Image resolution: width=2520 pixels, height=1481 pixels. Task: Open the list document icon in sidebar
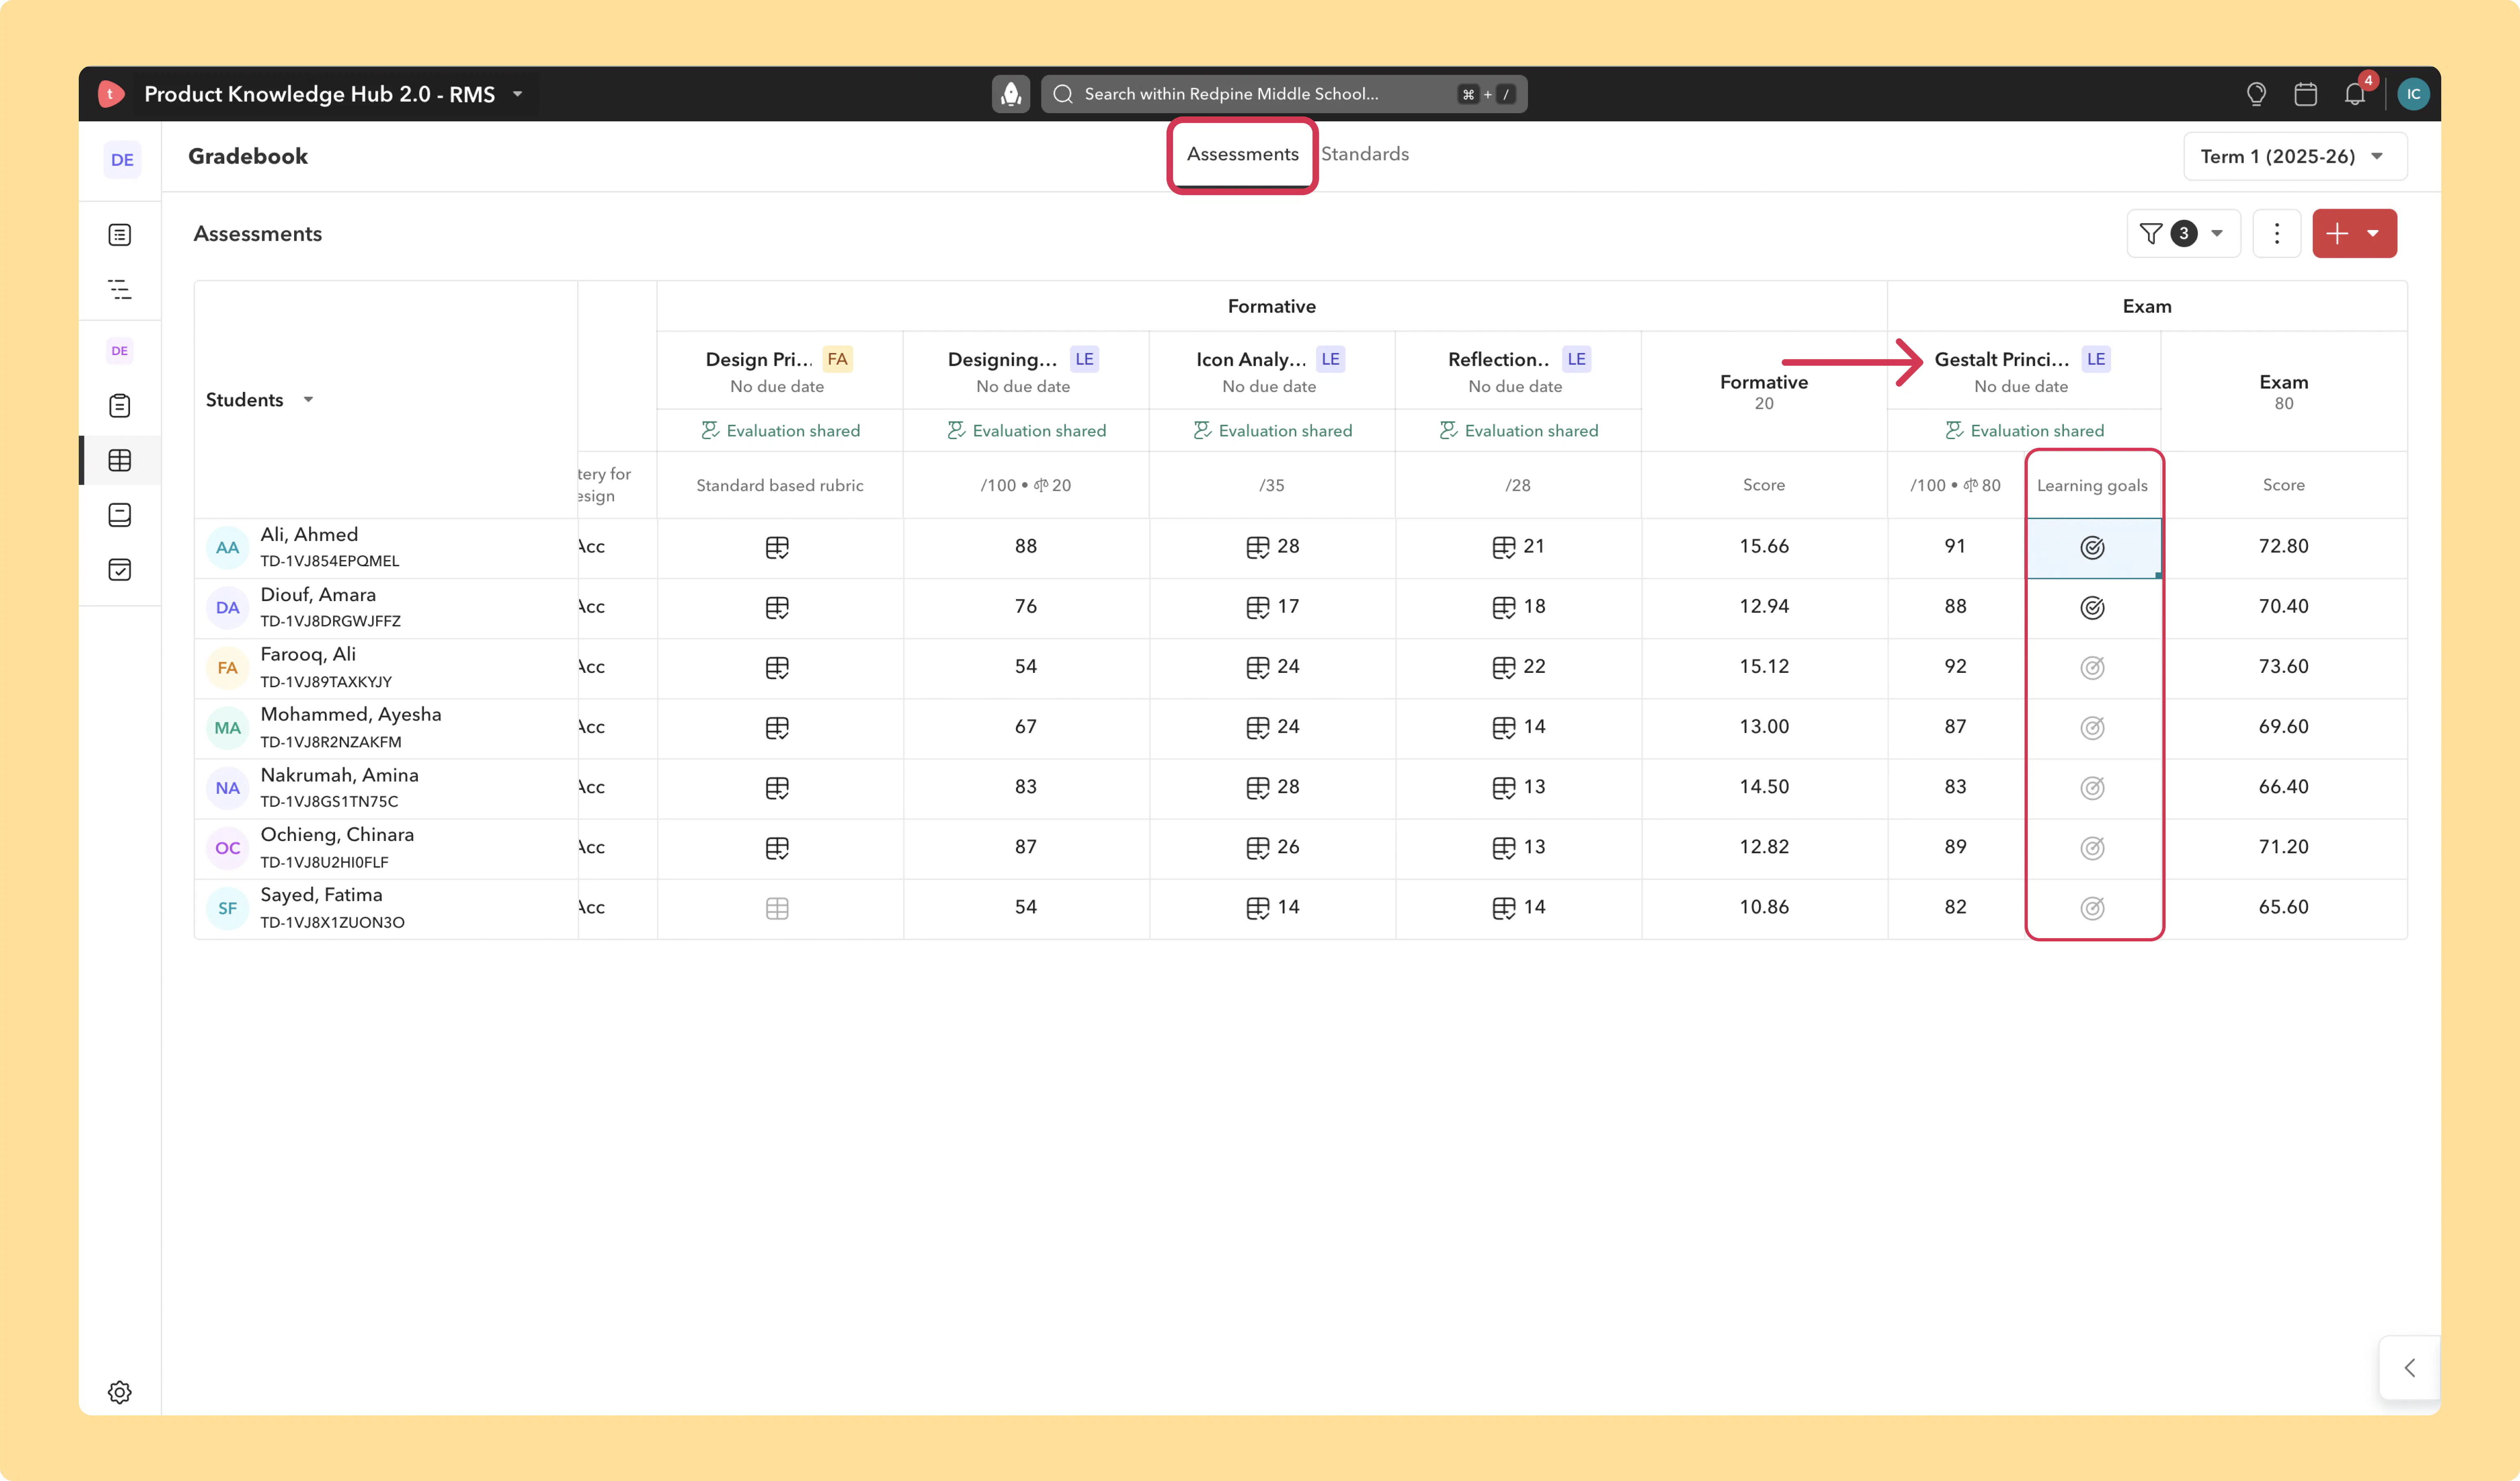click(120, 235)
